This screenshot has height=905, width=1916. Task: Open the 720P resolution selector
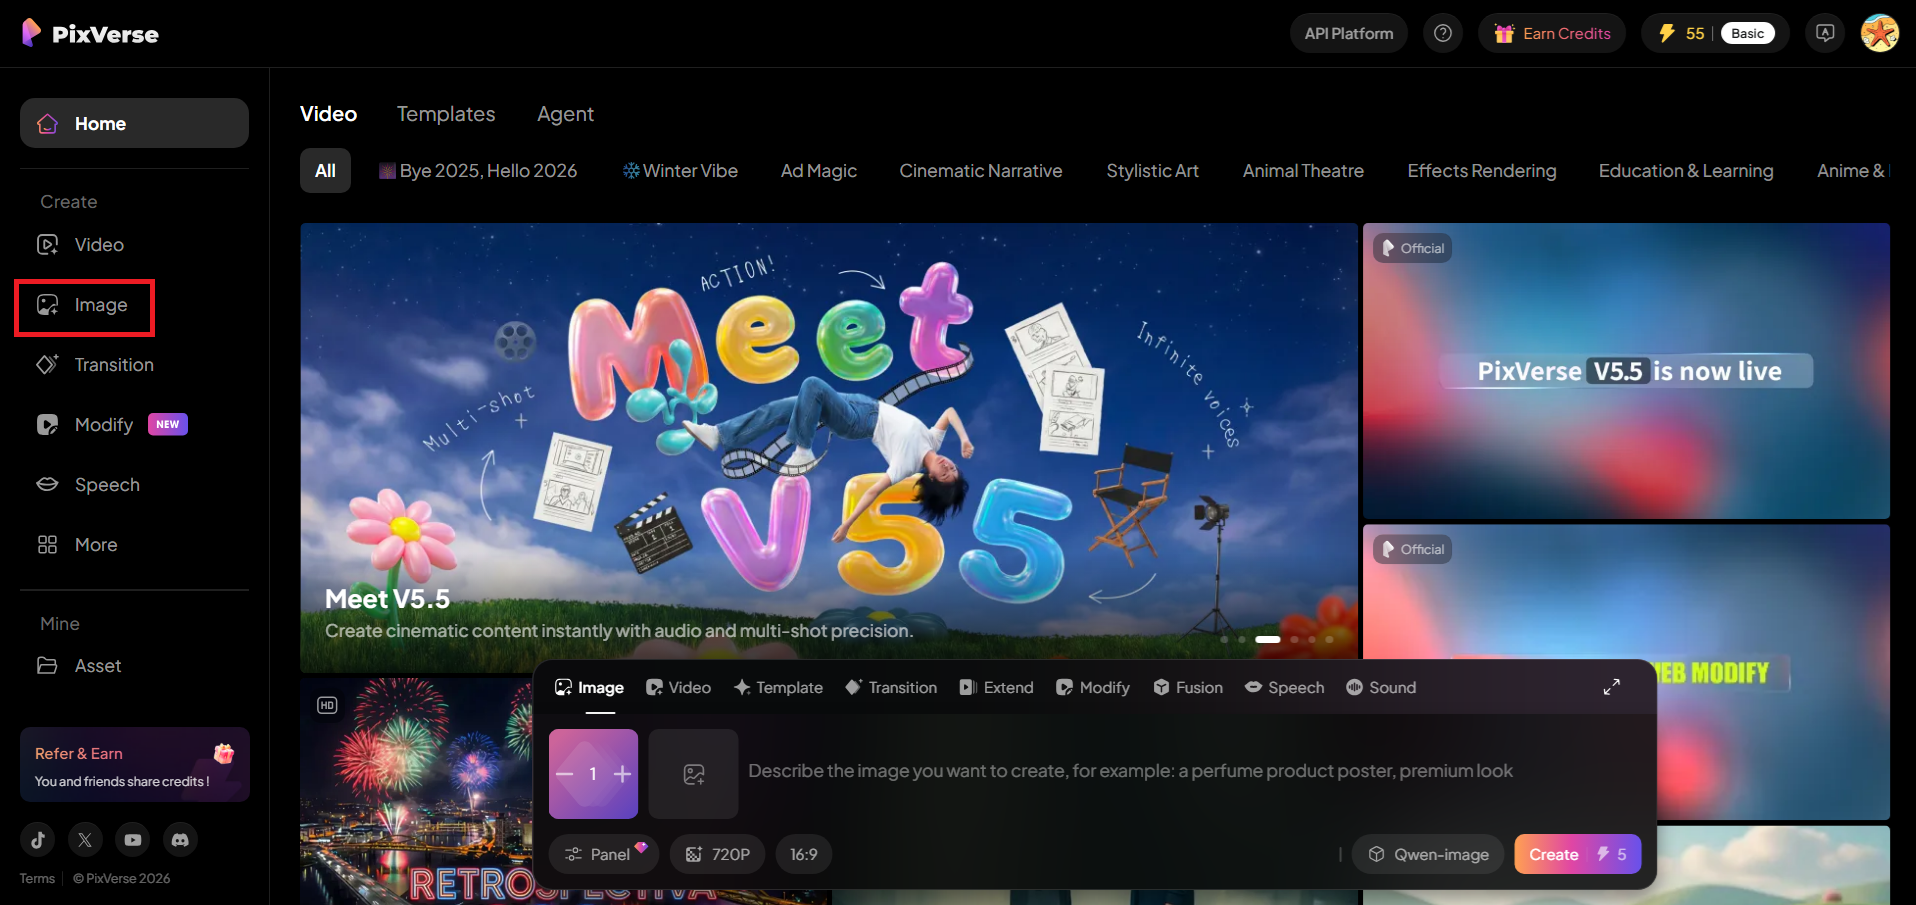click(717, 854)
